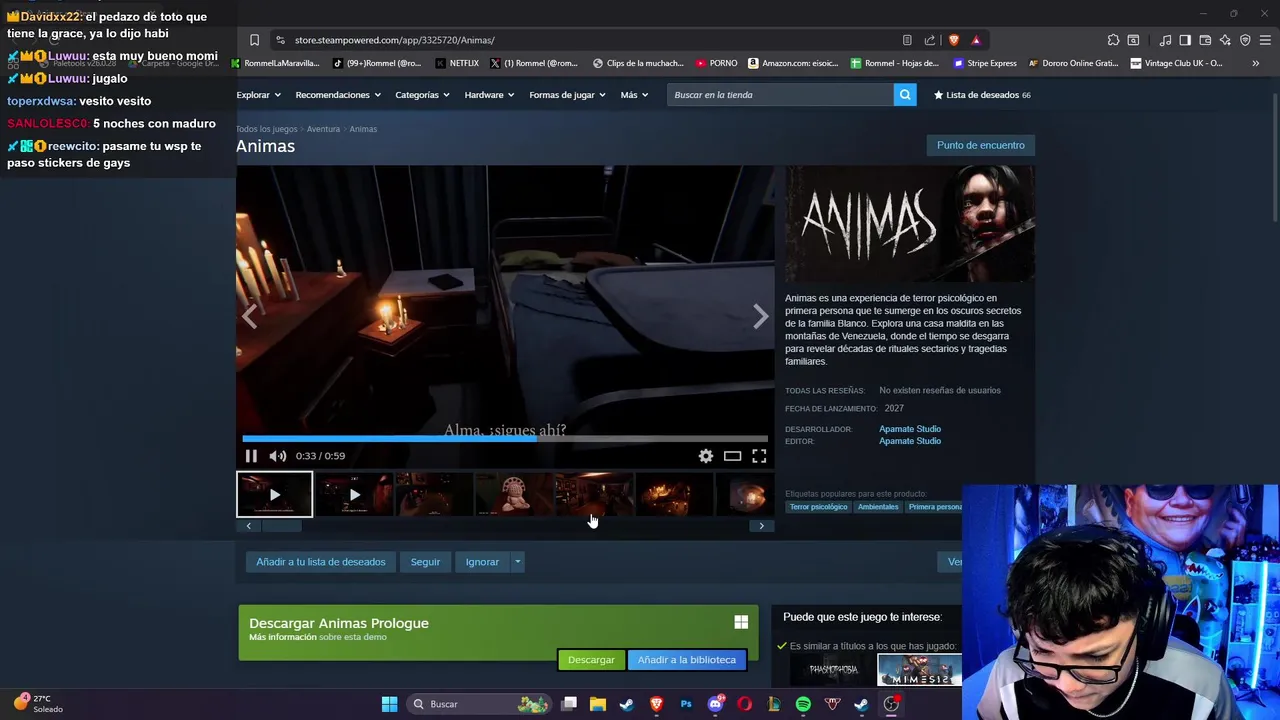This screenshot has height=720, width=1280.
Task: Go to Aventura breadcrumb
Action: [323, 129]
